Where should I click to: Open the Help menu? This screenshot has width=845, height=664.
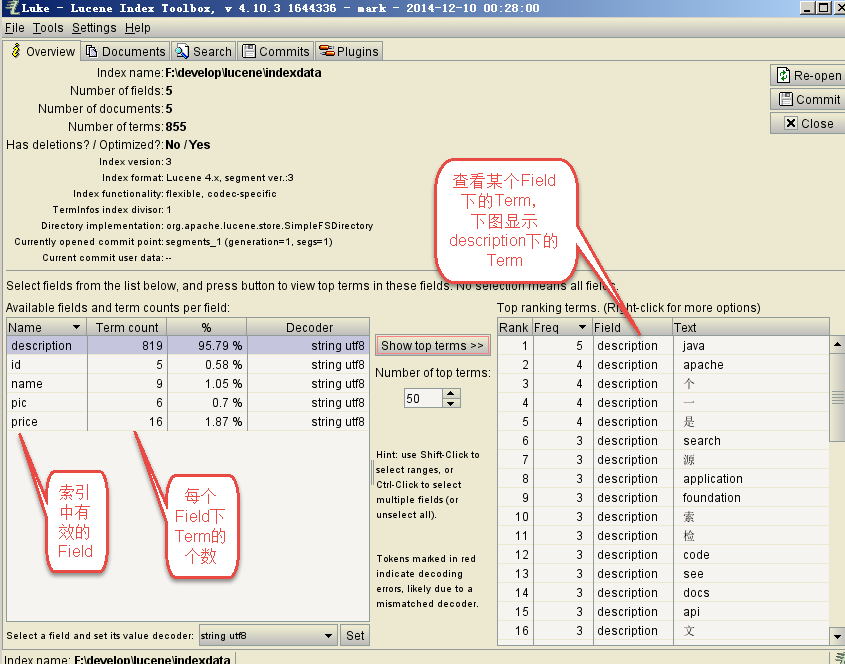click(x=137, y=27)
